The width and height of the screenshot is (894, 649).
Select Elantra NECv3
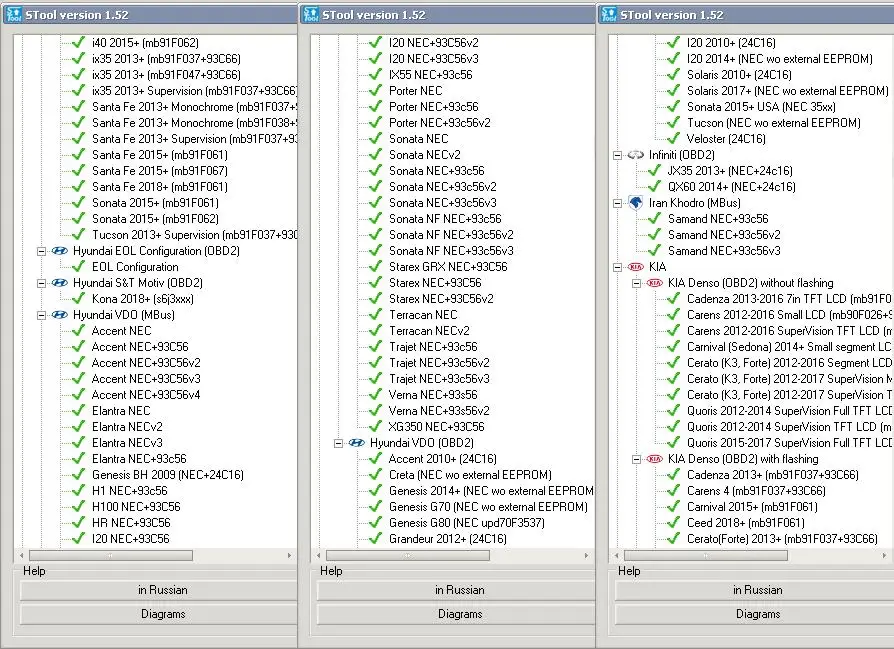pos(127,443)
